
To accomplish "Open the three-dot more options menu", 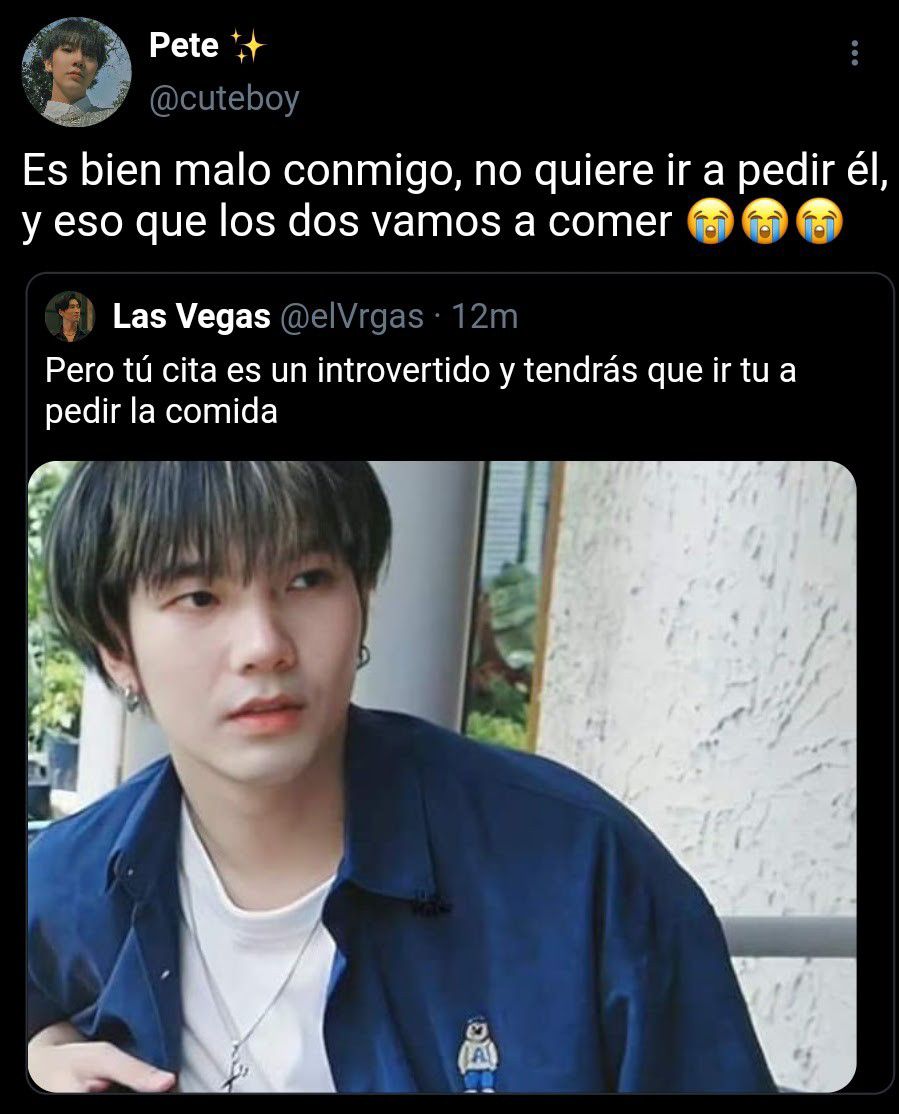I will (x=854, y=53).
